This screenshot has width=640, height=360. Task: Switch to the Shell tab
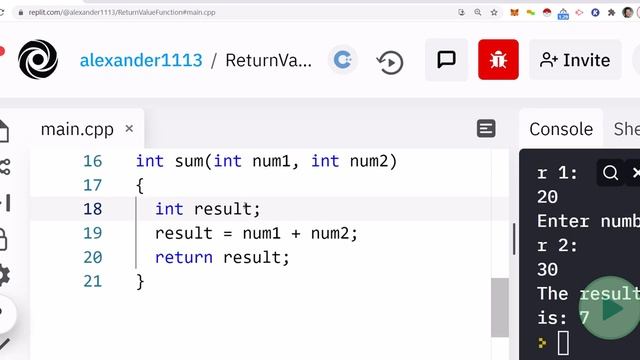point(626,129)
